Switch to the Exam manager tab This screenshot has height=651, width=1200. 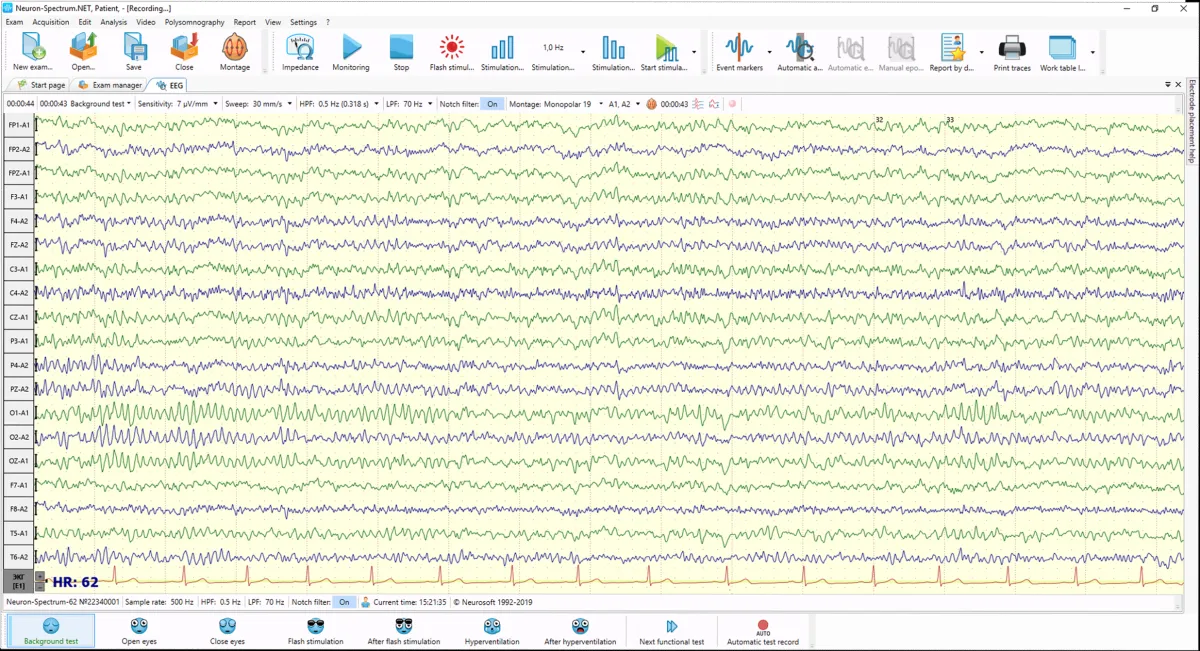click(x=110, y=85)
